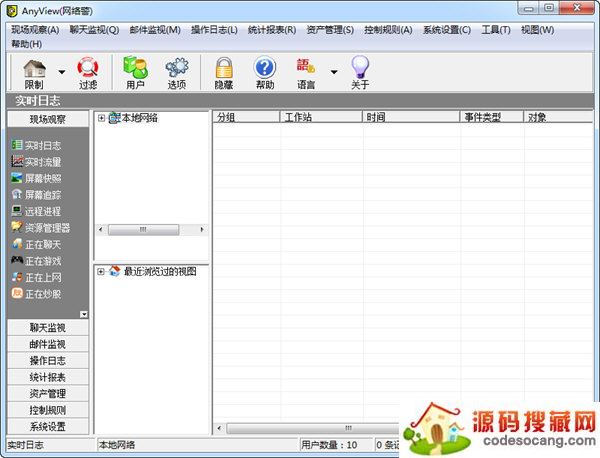600x458 pixels.
Task: Open 选项 (Options) gears icon
Action: pos(177,72)
